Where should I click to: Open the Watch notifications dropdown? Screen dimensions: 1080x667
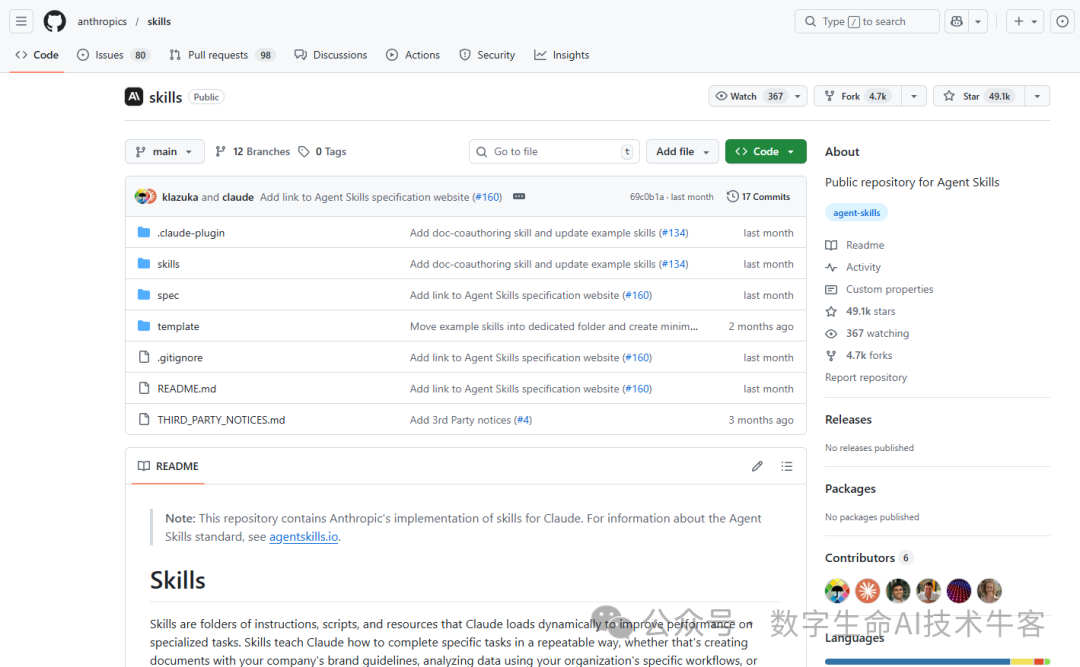tap(758, 96)
